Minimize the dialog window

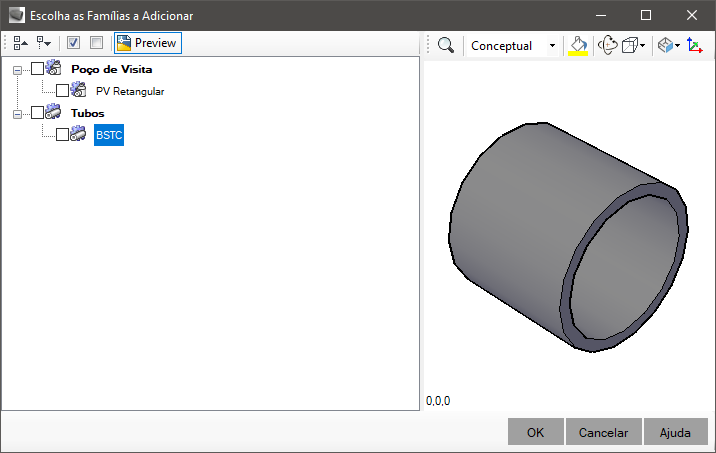pos(601,16)
